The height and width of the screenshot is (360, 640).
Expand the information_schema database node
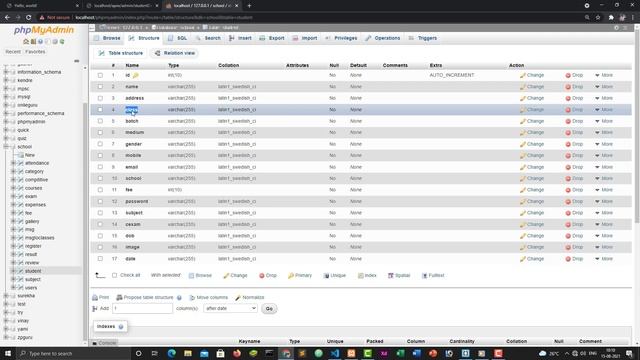pyautogui.click(x=6, y=72)
